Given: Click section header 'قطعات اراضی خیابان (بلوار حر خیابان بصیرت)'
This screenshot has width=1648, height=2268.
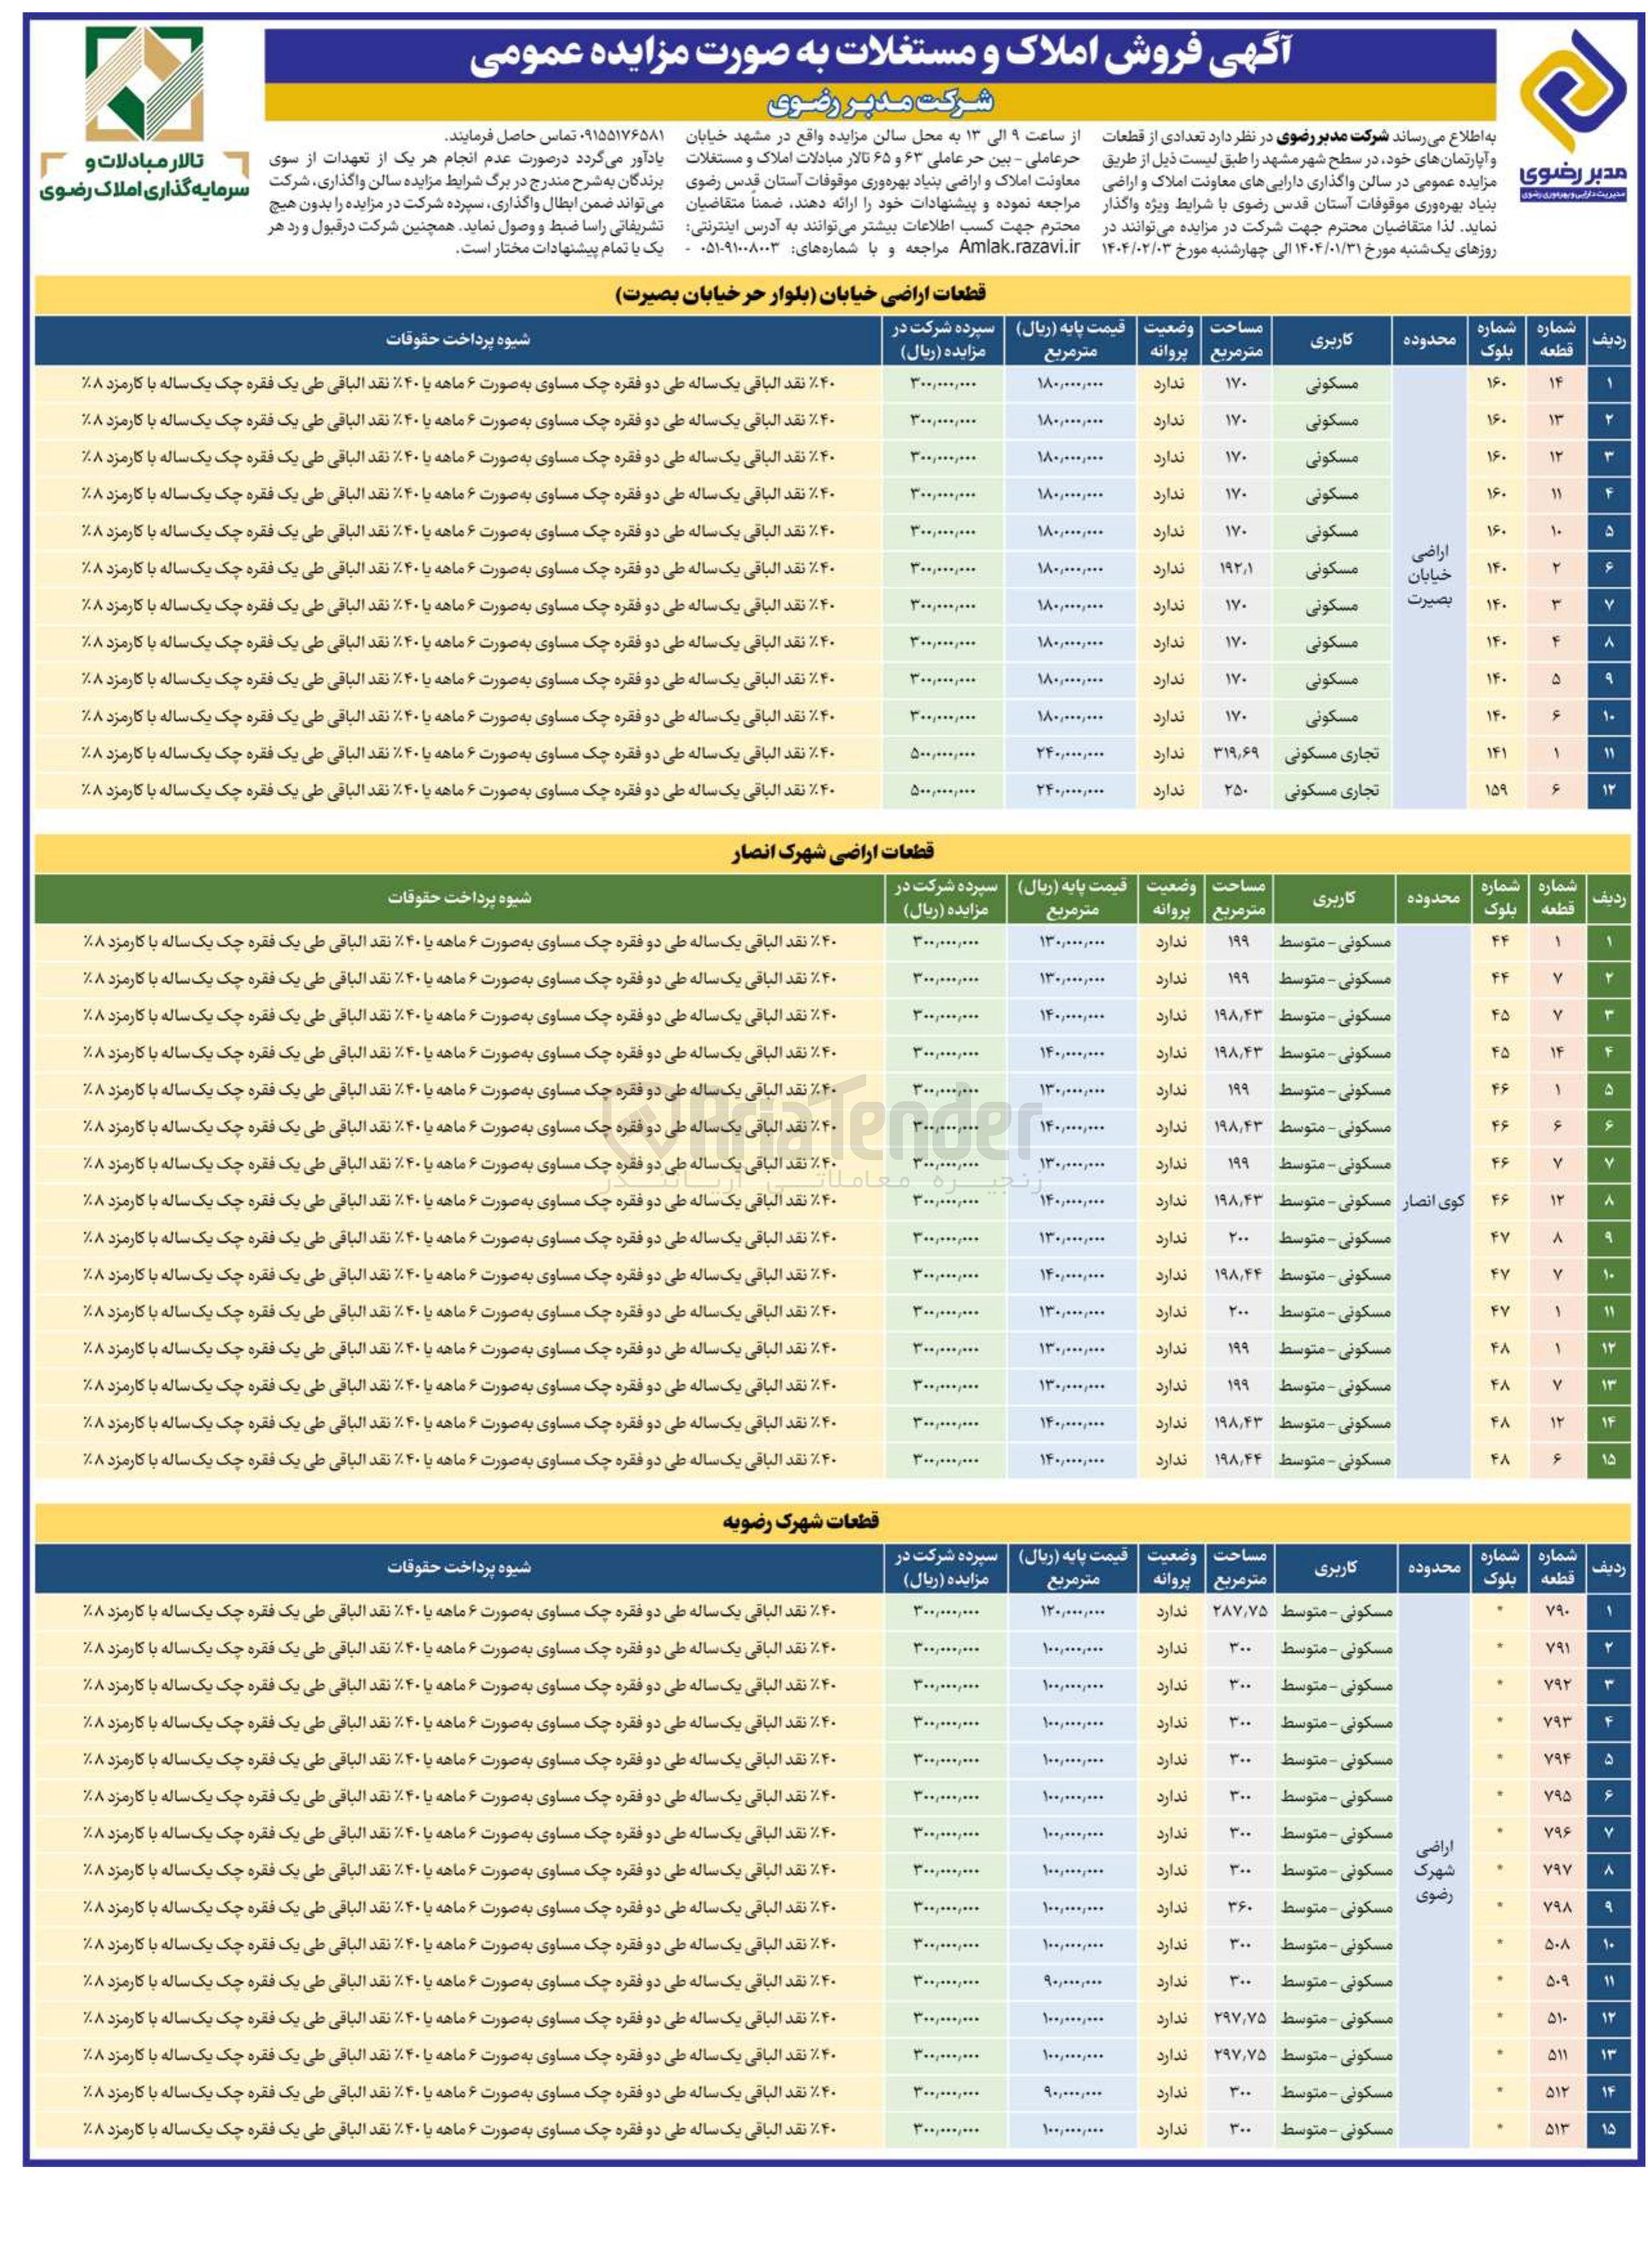Looking at the screenshot, I should click(x=800, y=293).
